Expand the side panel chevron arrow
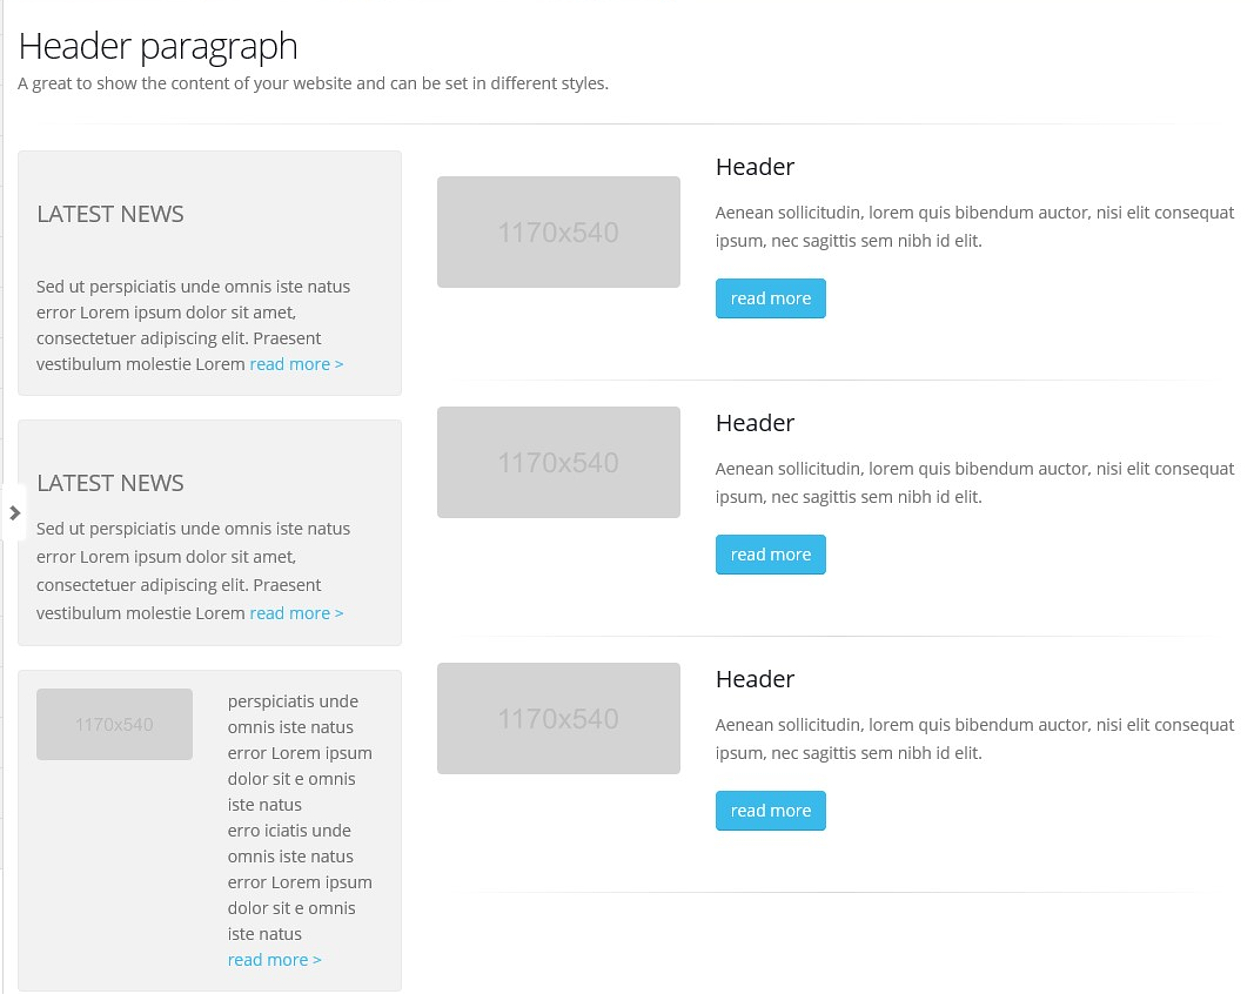Screen dimensions: 1254x994 pos(14,513)
